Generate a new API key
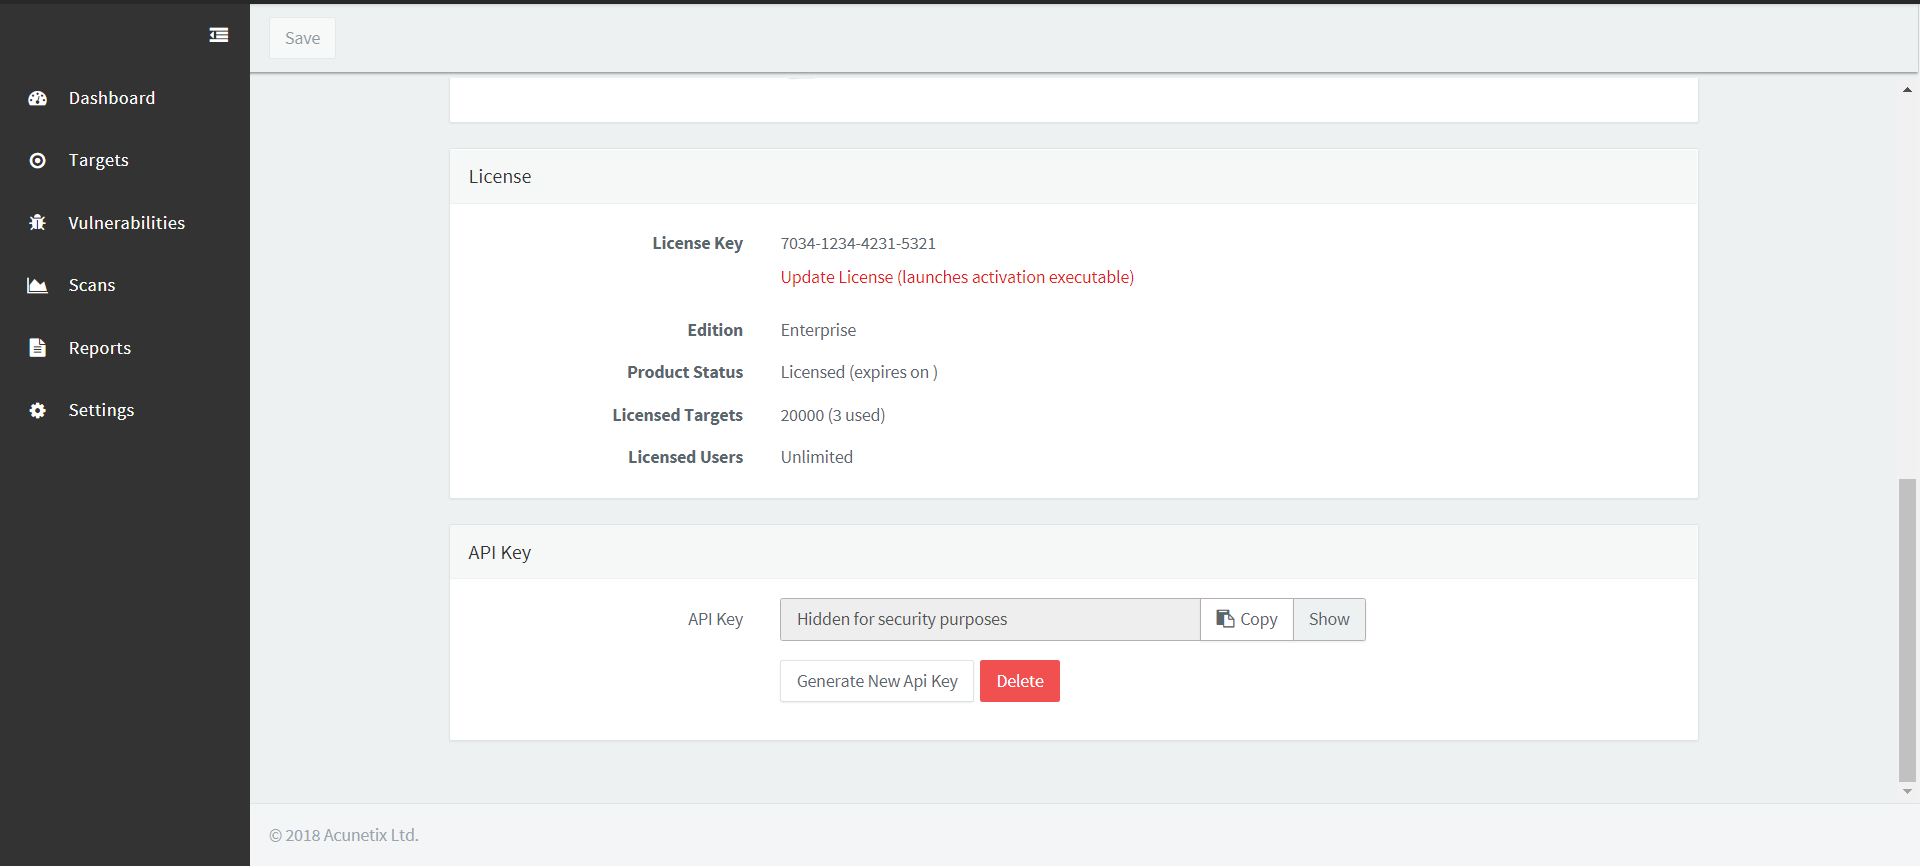The width and height of the screenshot is (1920, 866). click(877, 681)
